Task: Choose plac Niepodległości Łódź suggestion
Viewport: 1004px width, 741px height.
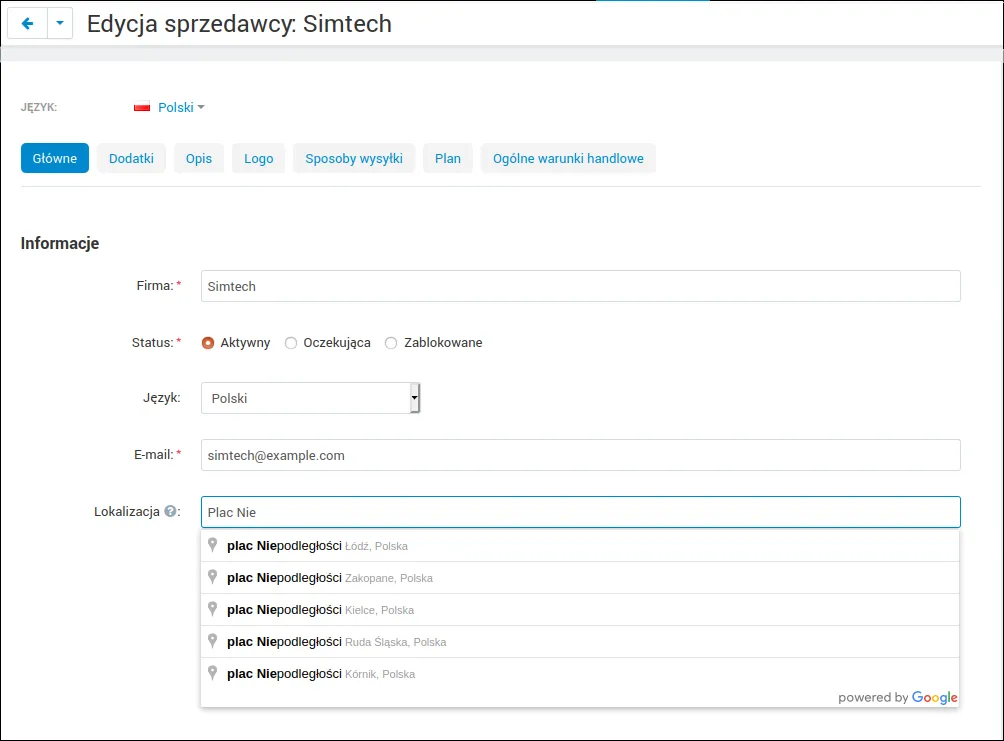Action: click(x=580, y=546)
